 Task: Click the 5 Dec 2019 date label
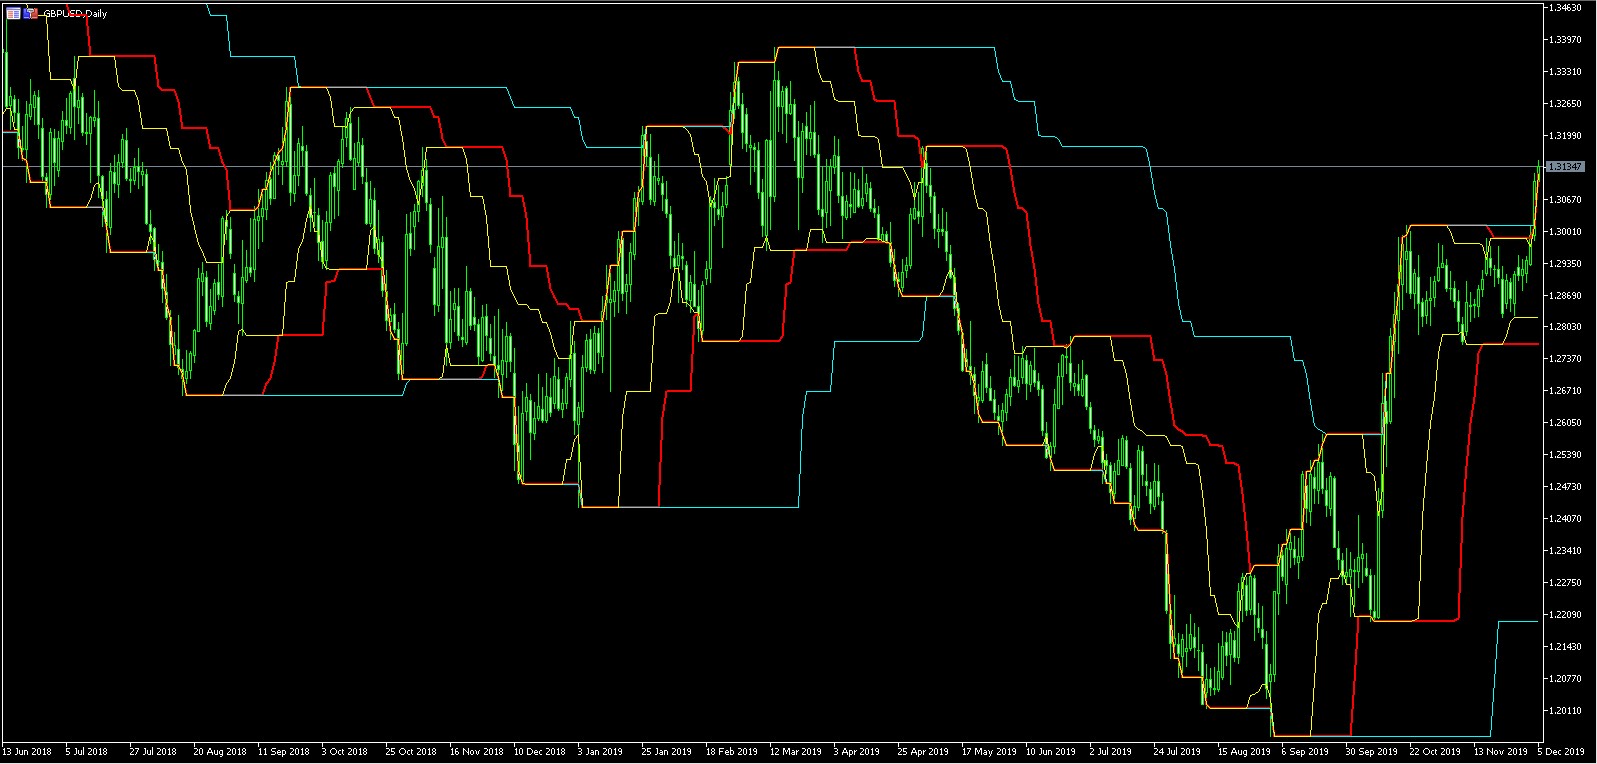click(1561, 752)
